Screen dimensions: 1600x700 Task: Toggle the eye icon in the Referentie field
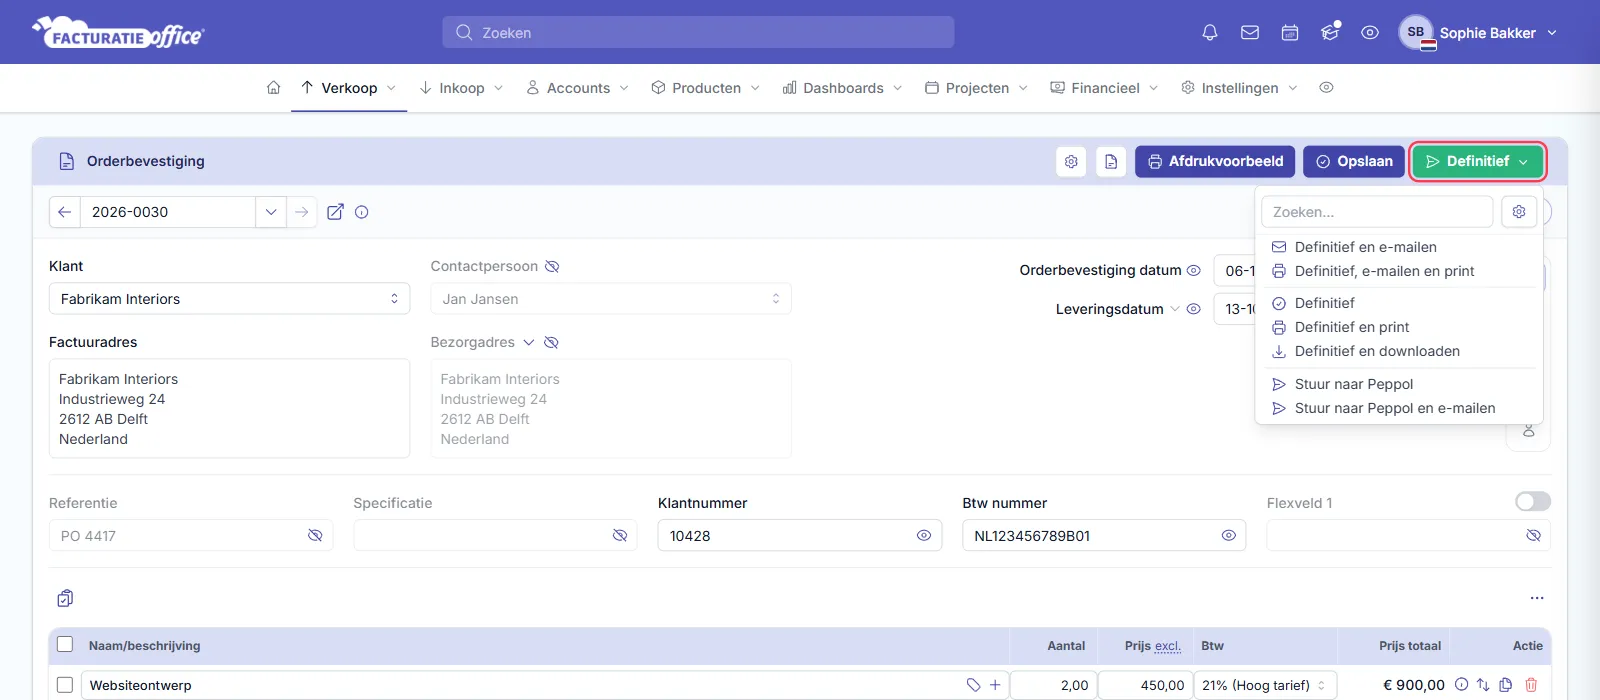[x=315, y=536]
